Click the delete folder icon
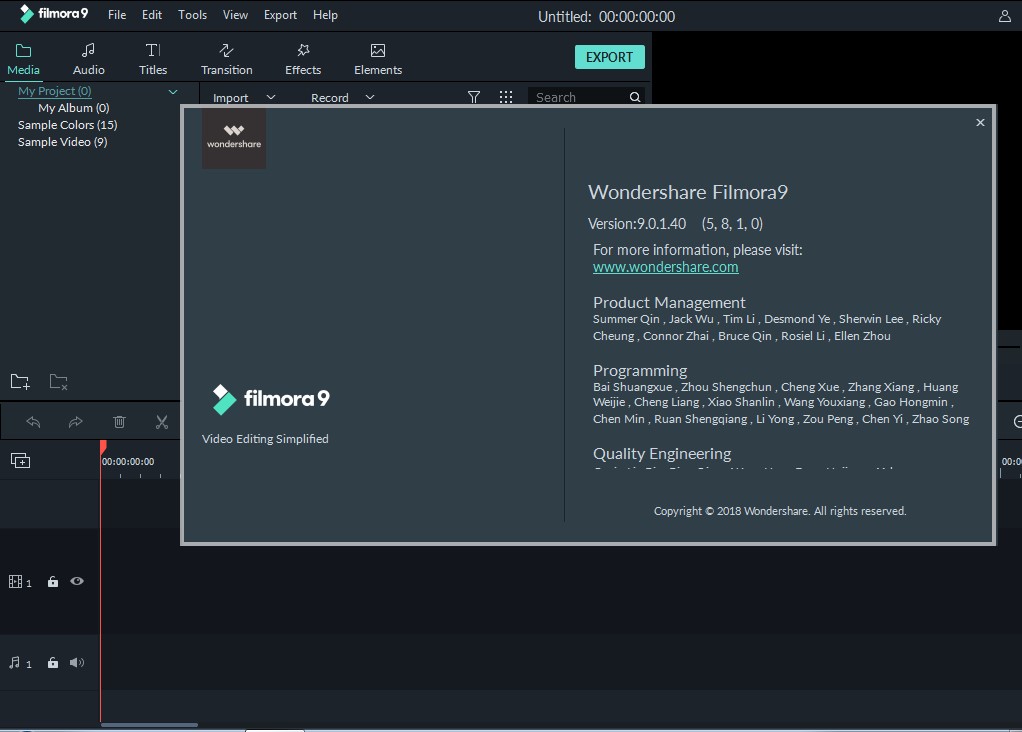This screenshot has height=732, width=1022. pyautogui.click(x=59, y=381)
